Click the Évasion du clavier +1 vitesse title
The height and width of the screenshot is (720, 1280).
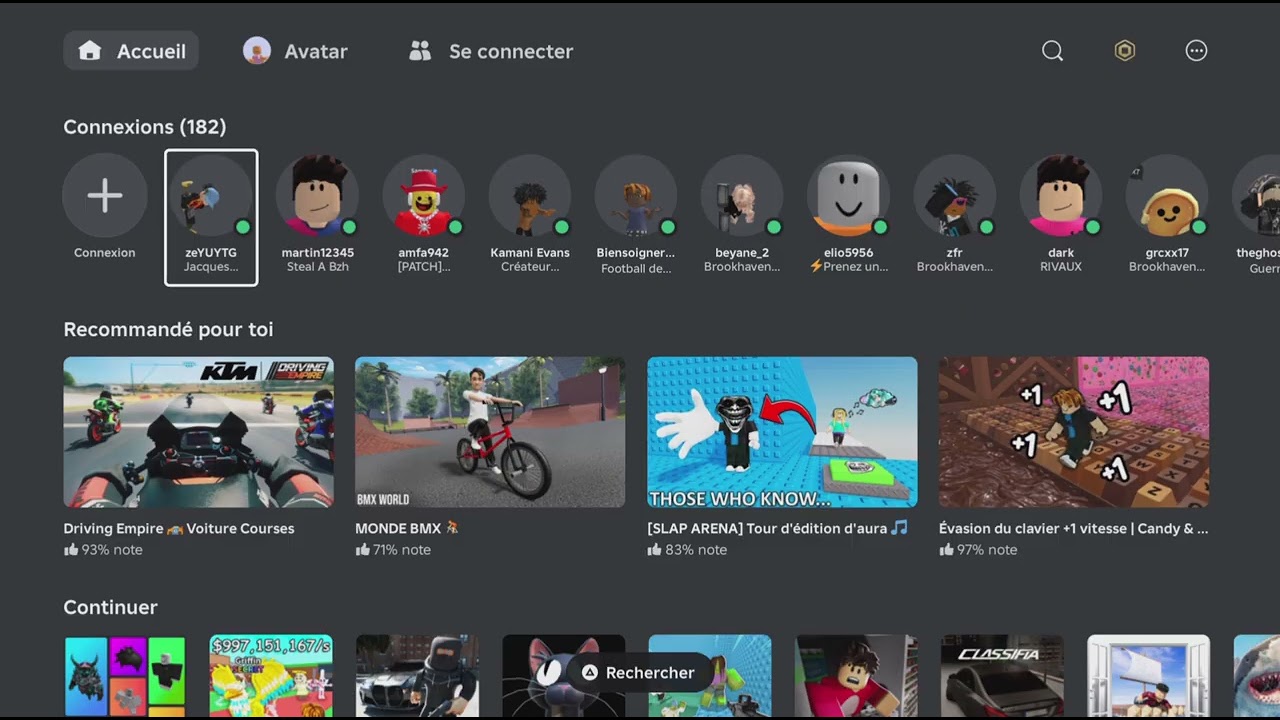pos(1073,528)
